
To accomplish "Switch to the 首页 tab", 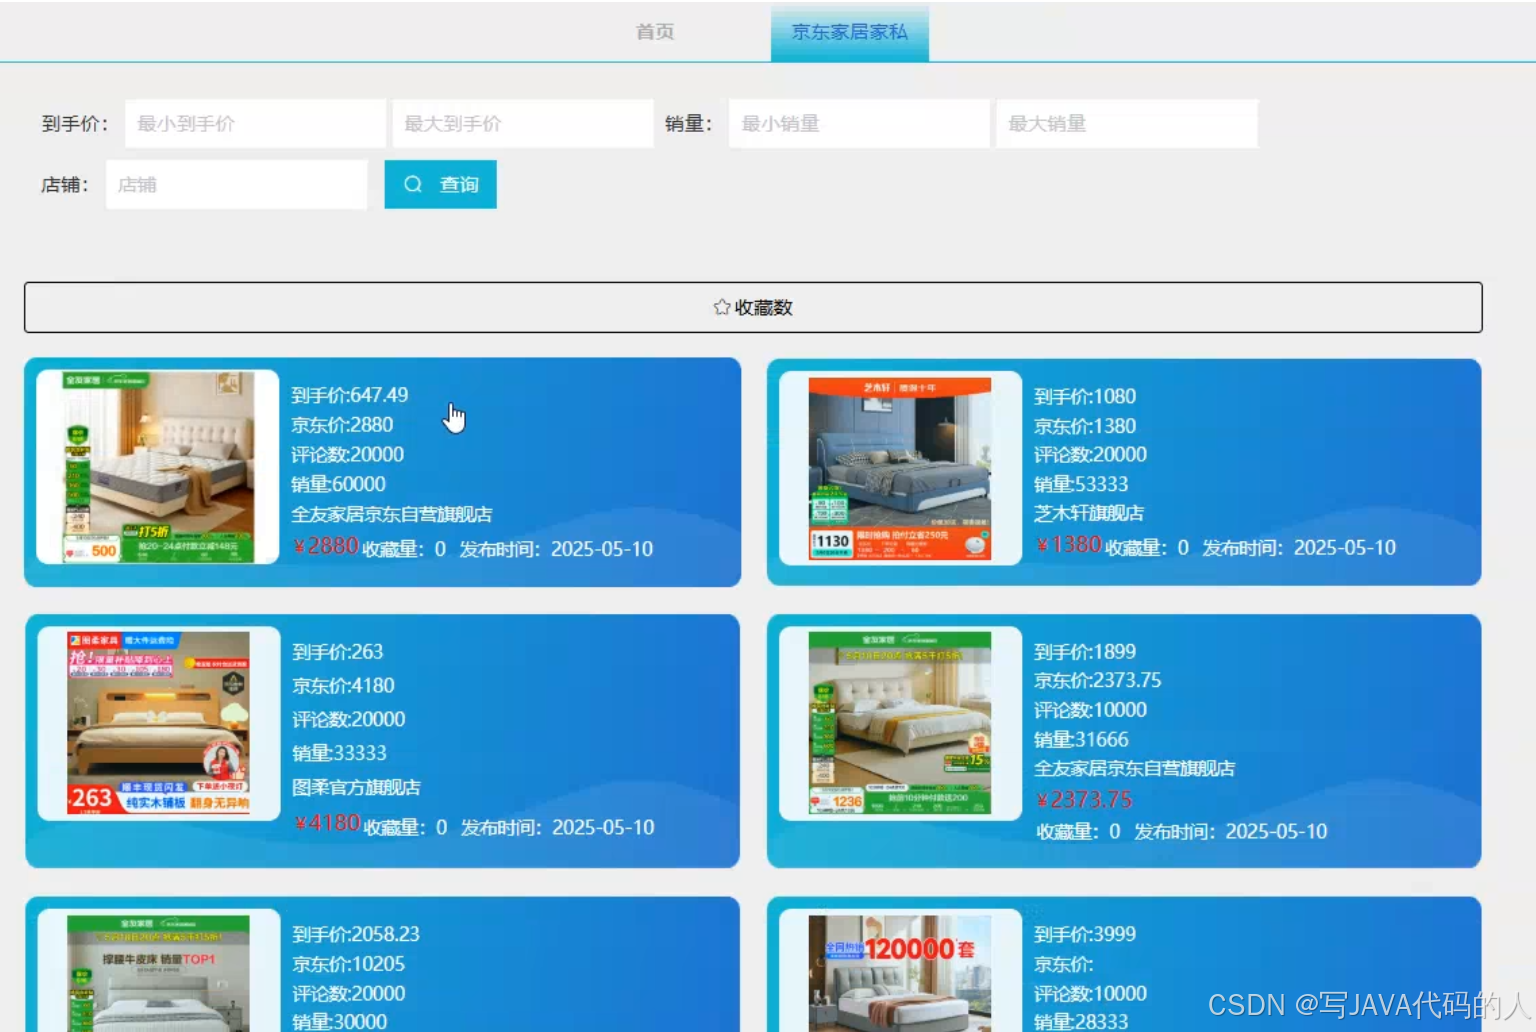I will [x=654, y=31].
